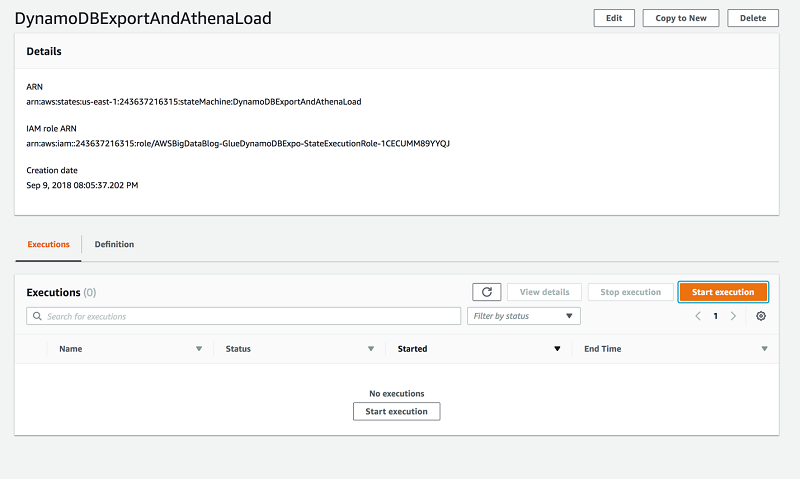Image resolution: width=800 pixels, height=479 pixels.
Task: Click the No executions message
Action: tap(396, 393)
